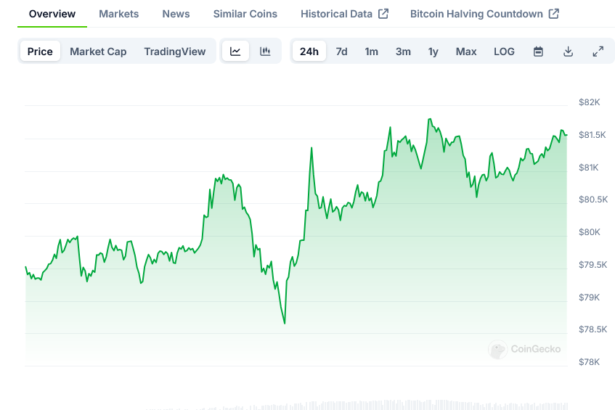This screenshot has width=615, height=410.
Task: Select the 7d time range
Action: point(342,51)
